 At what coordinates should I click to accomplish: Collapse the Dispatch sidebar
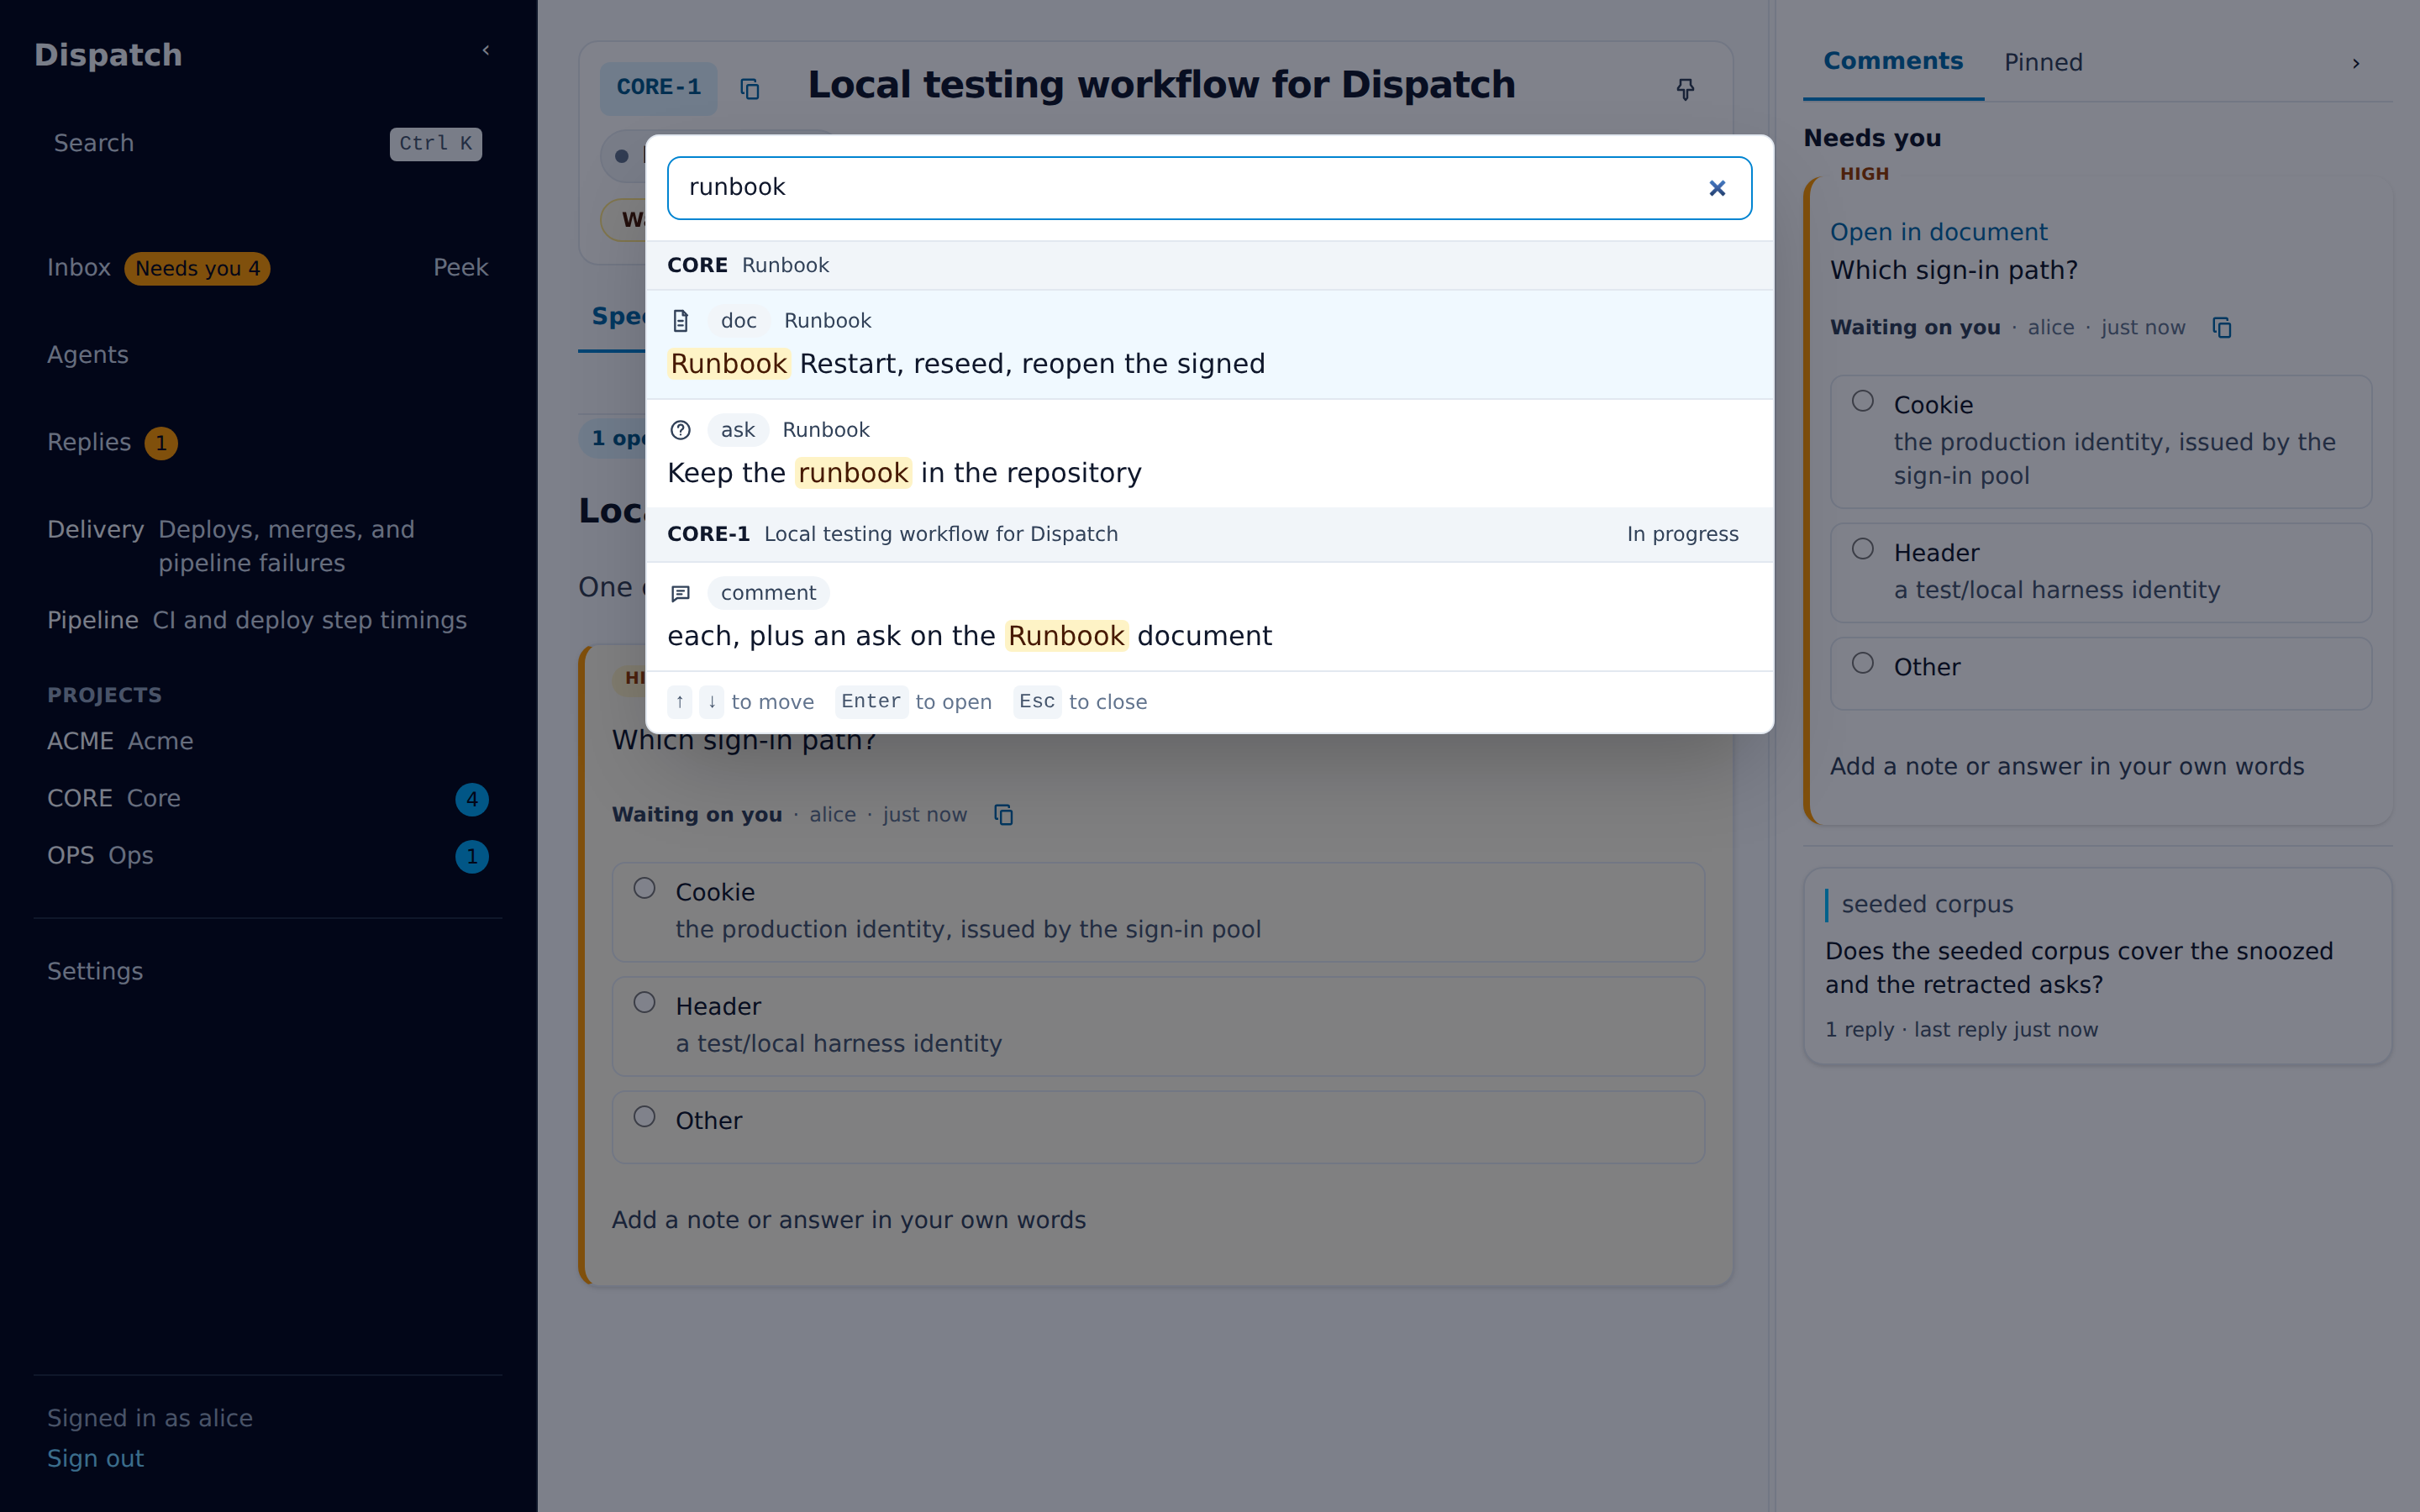[486, 50]
